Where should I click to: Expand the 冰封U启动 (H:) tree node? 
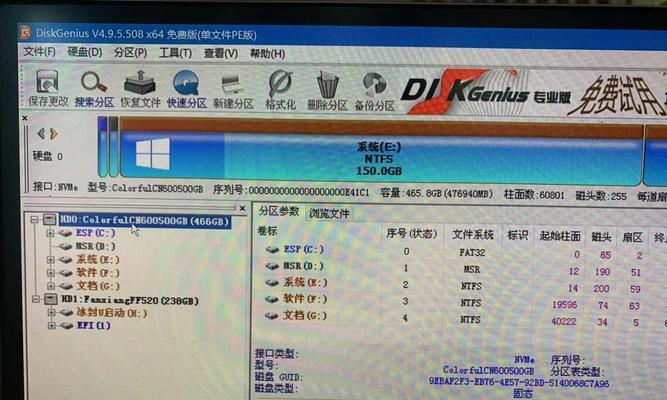51,312
